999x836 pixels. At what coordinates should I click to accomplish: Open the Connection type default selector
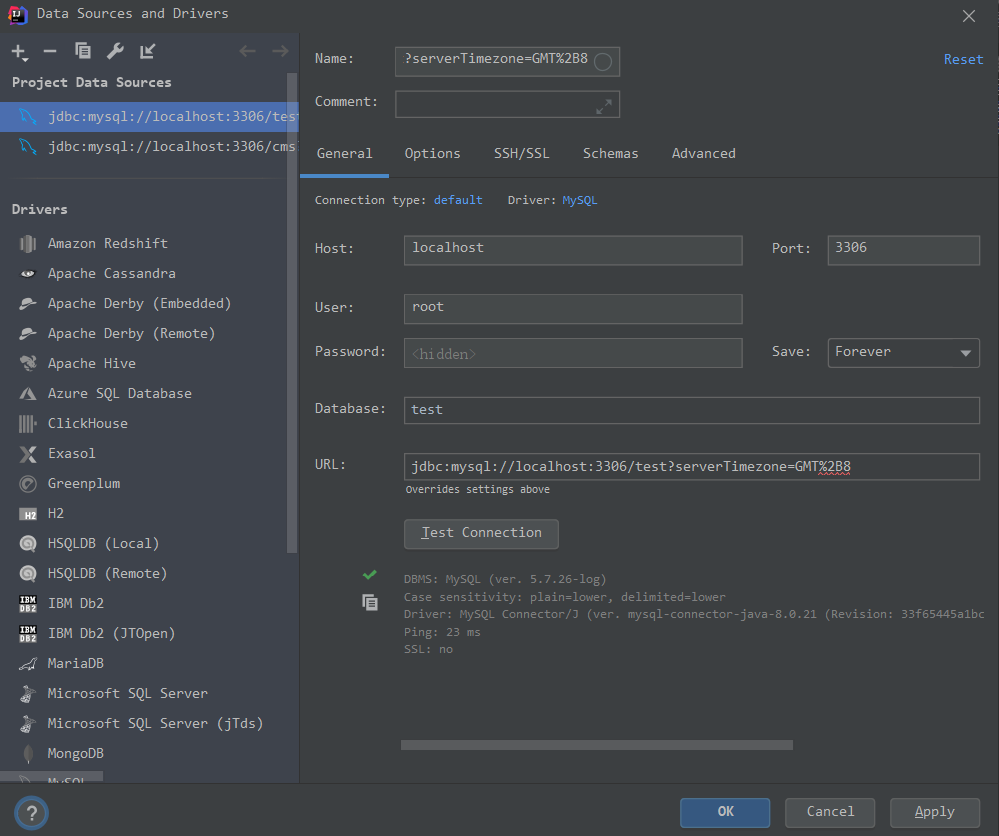(458, 201)
